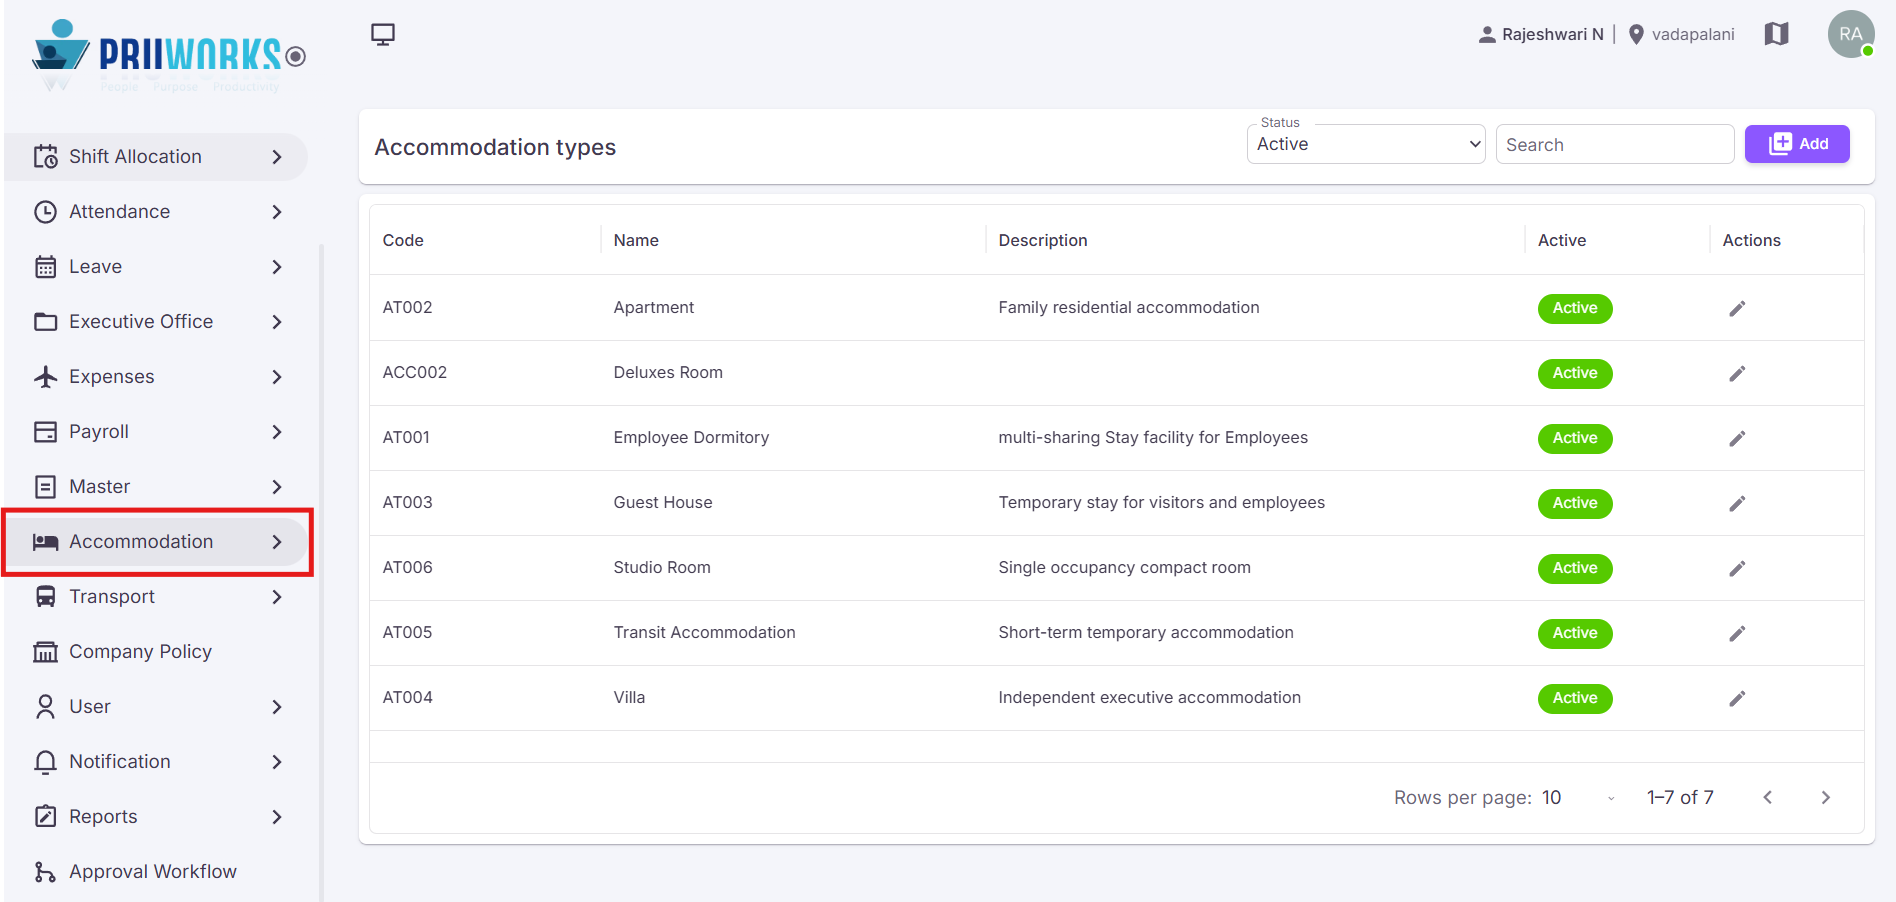Click the Search input field
1896x902 pixels.
pos(1615,144)
